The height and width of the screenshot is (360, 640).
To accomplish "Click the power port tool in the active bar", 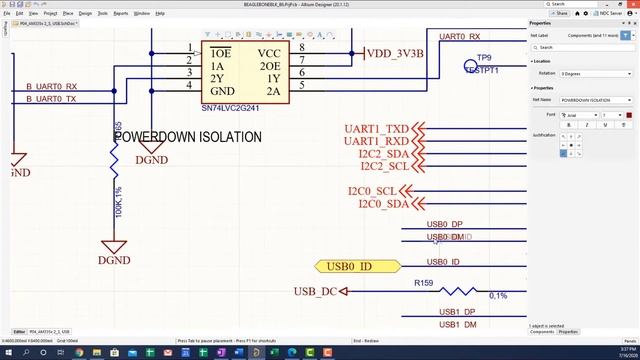I will coord(269,35).
